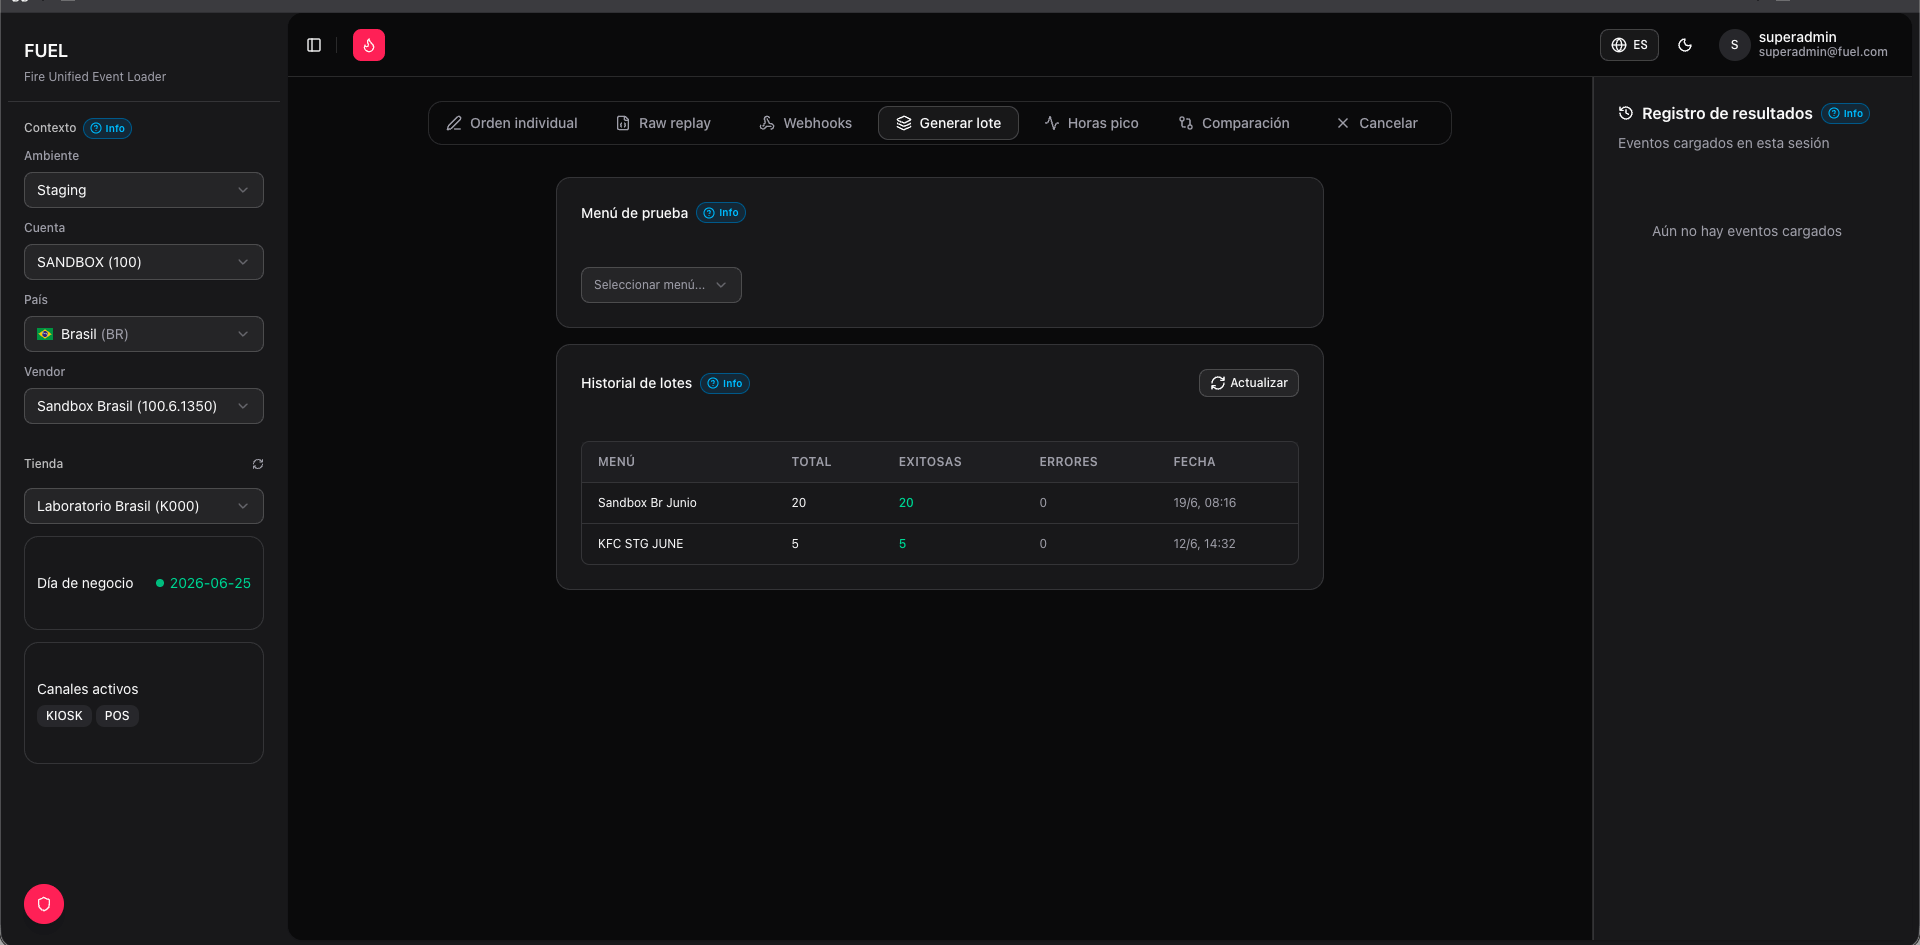Go to the Horas pico tab
Image resolution: width=1920 pixels, height=945 pixels.
(x=1092, y=123)
